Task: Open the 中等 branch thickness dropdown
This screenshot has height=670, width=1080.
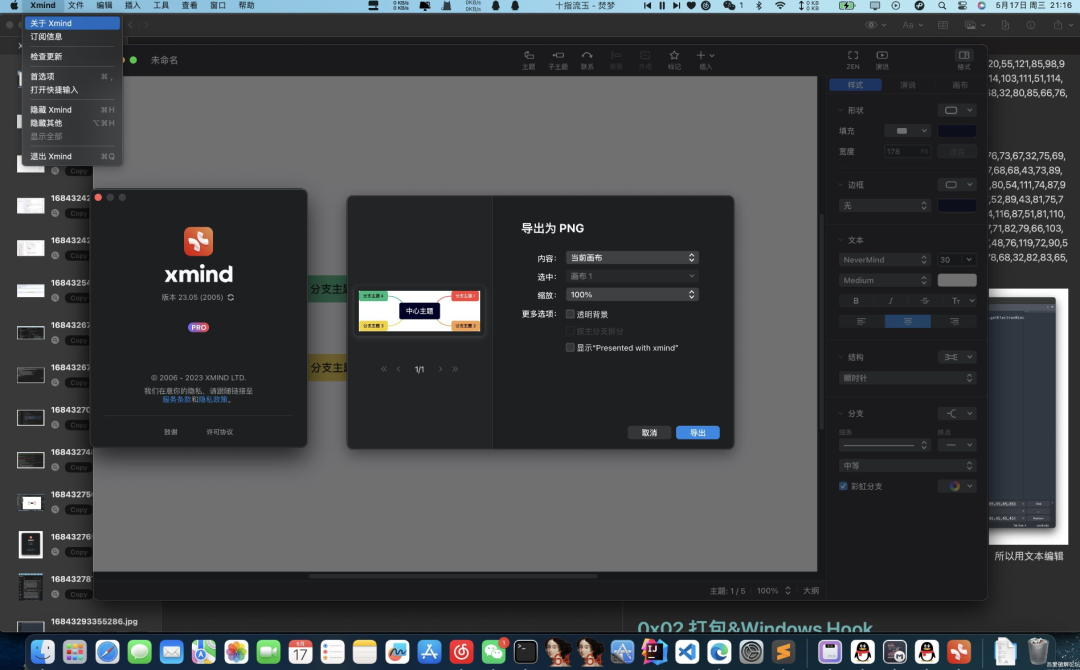Action: 907,465
